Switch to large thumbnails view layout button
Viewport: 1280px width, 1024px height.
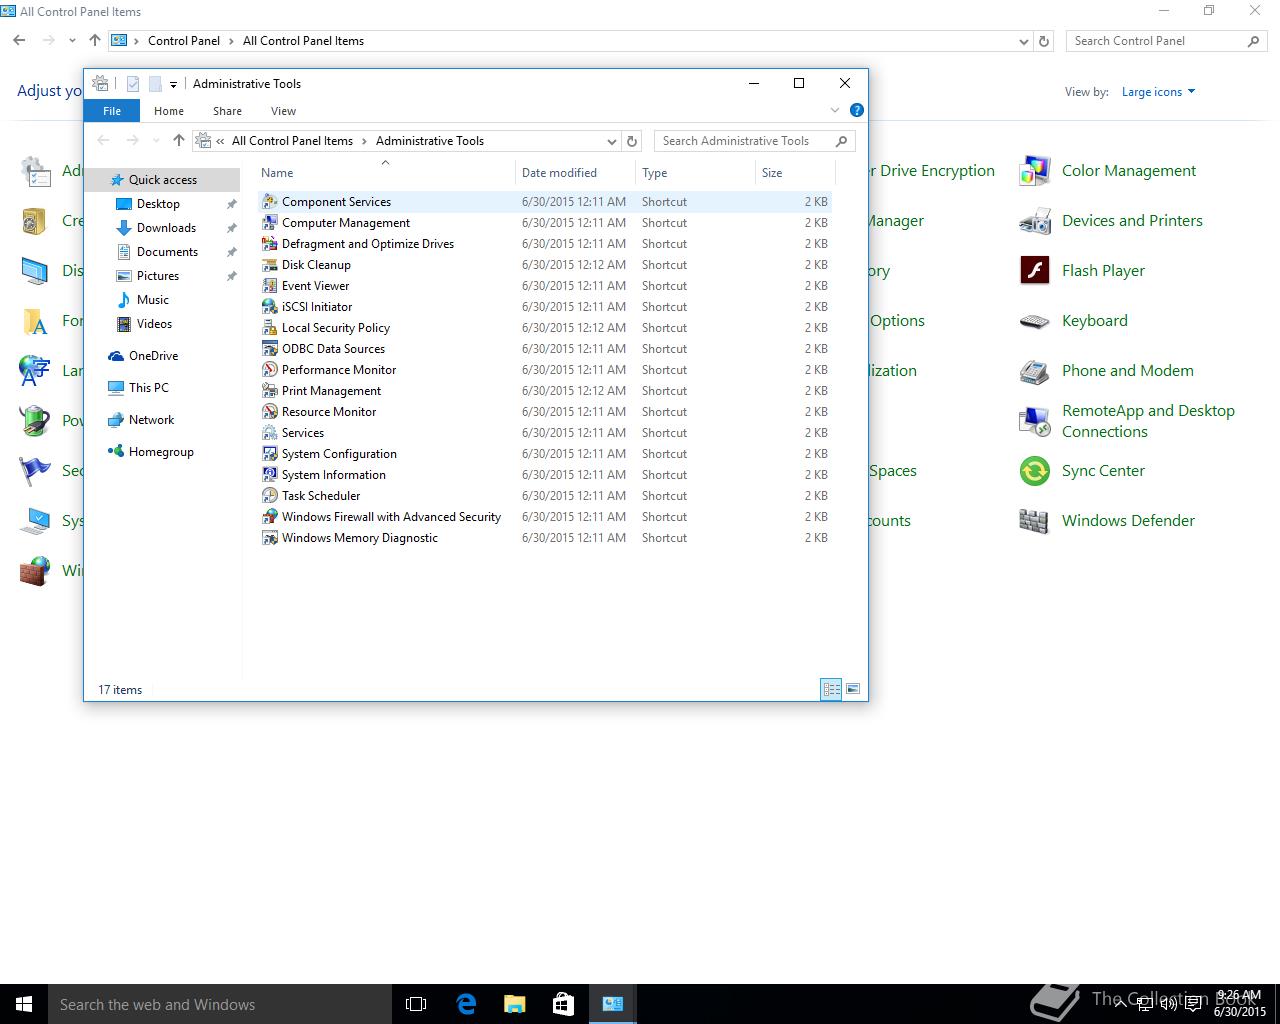click(x=853, y=689)
